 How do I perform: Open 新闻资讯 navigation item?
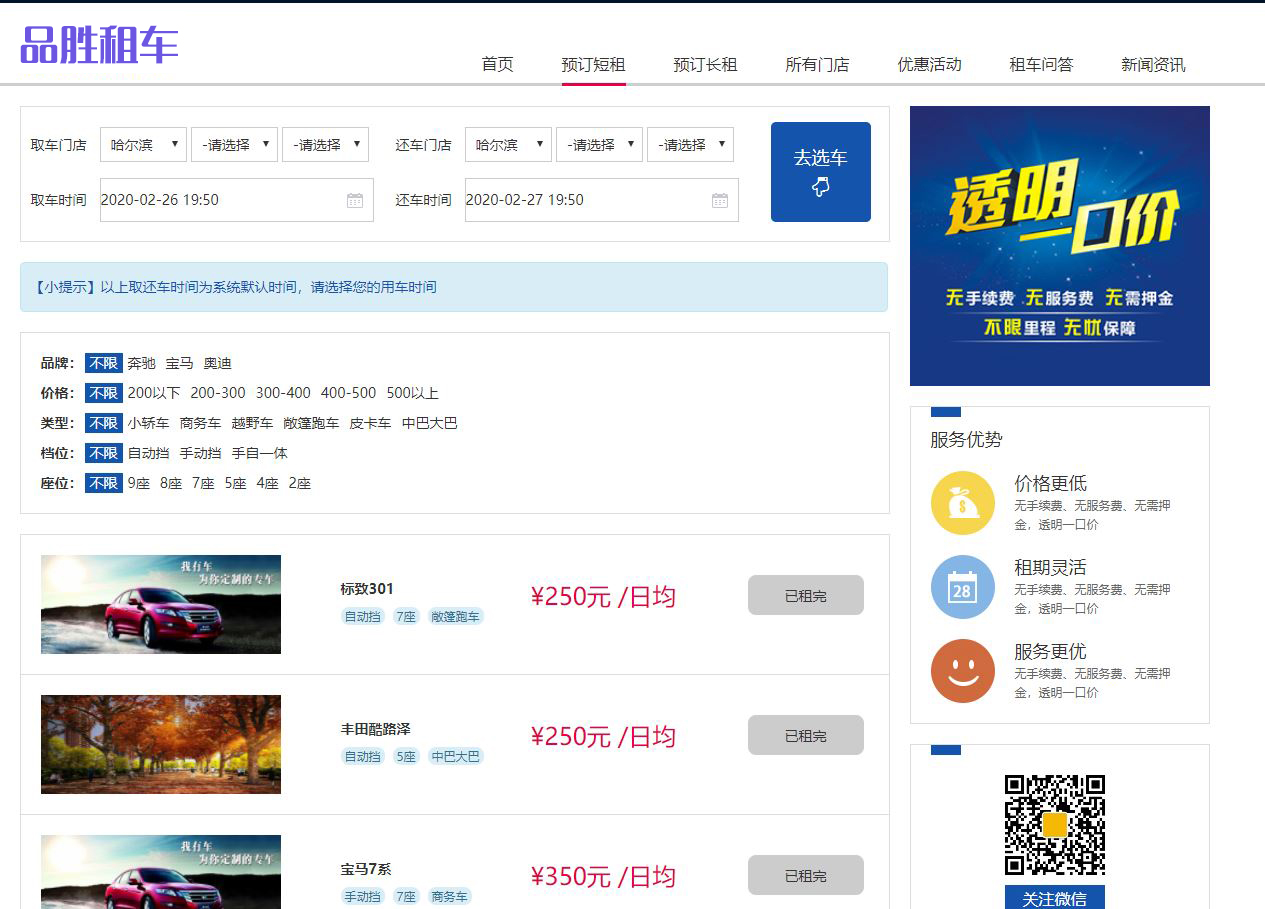1153,64
